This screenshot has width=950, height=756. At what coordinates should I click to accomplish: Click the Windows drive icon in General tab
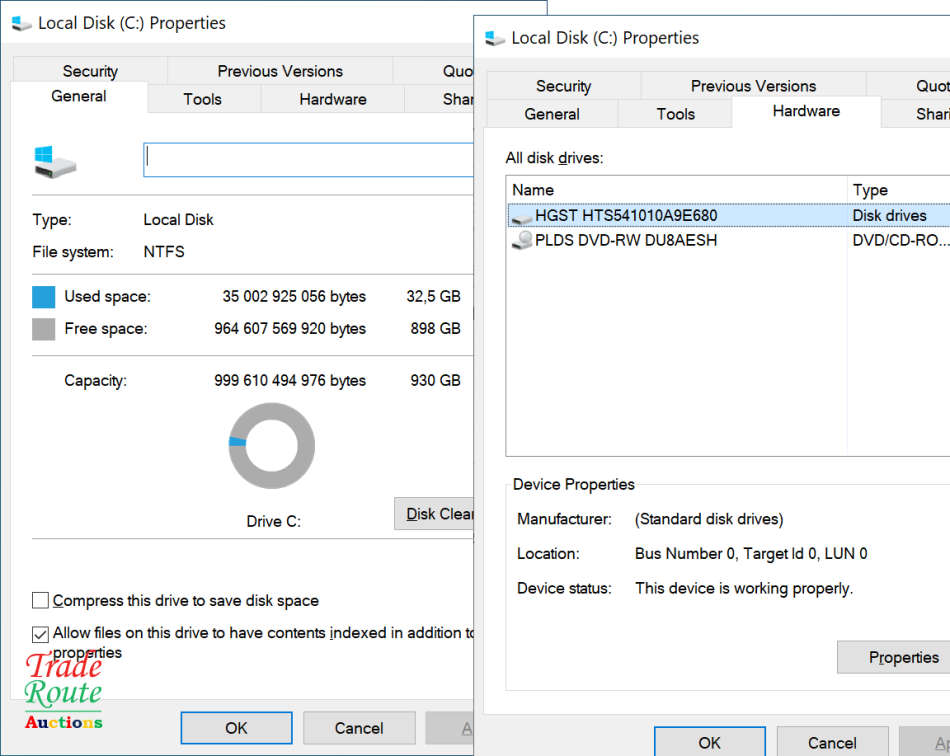(x=54, y=162)
